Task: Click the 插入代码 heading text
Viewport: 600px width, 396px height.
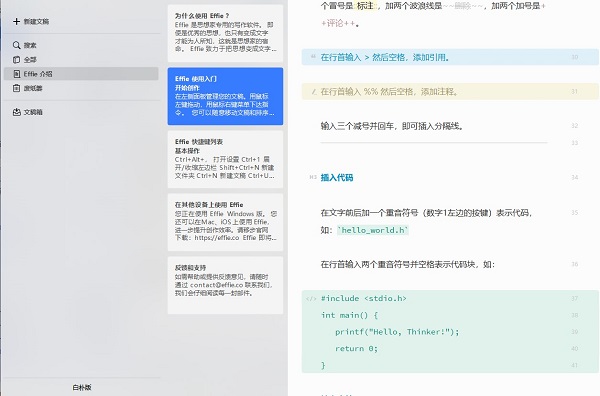Action: click(x=337, y=177)
